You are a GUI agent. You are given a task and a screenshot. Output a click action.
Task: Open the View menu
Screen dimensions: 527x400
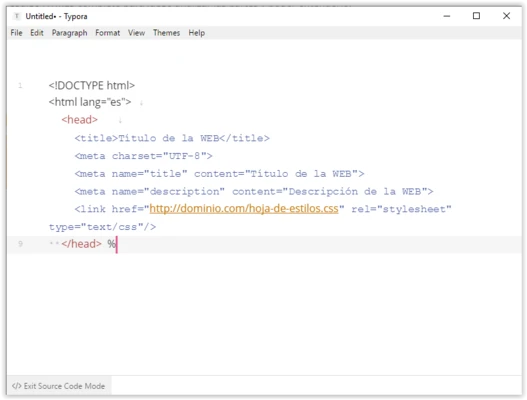(x=136, y=33)
